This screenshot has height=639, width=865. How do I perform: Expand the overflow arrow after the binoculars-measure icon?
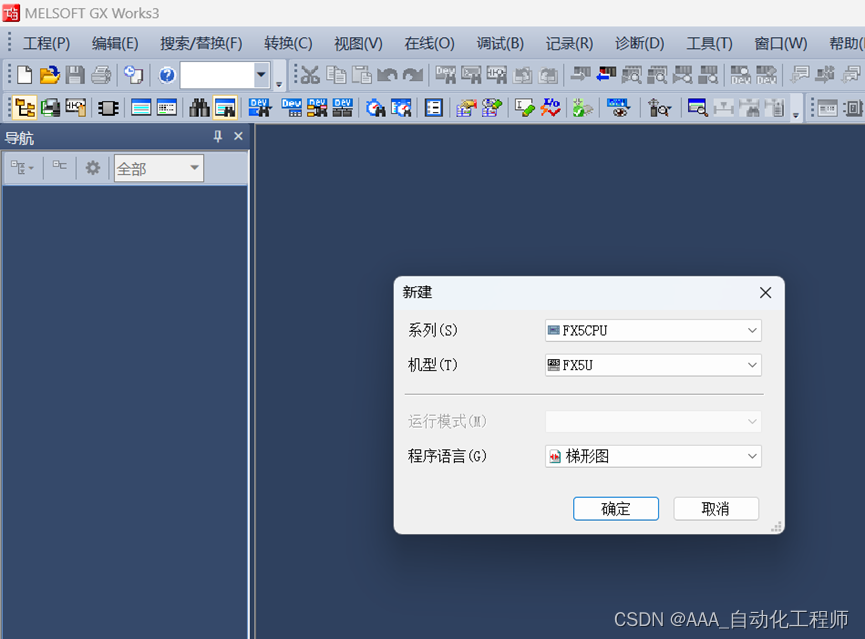pos(795,115)
